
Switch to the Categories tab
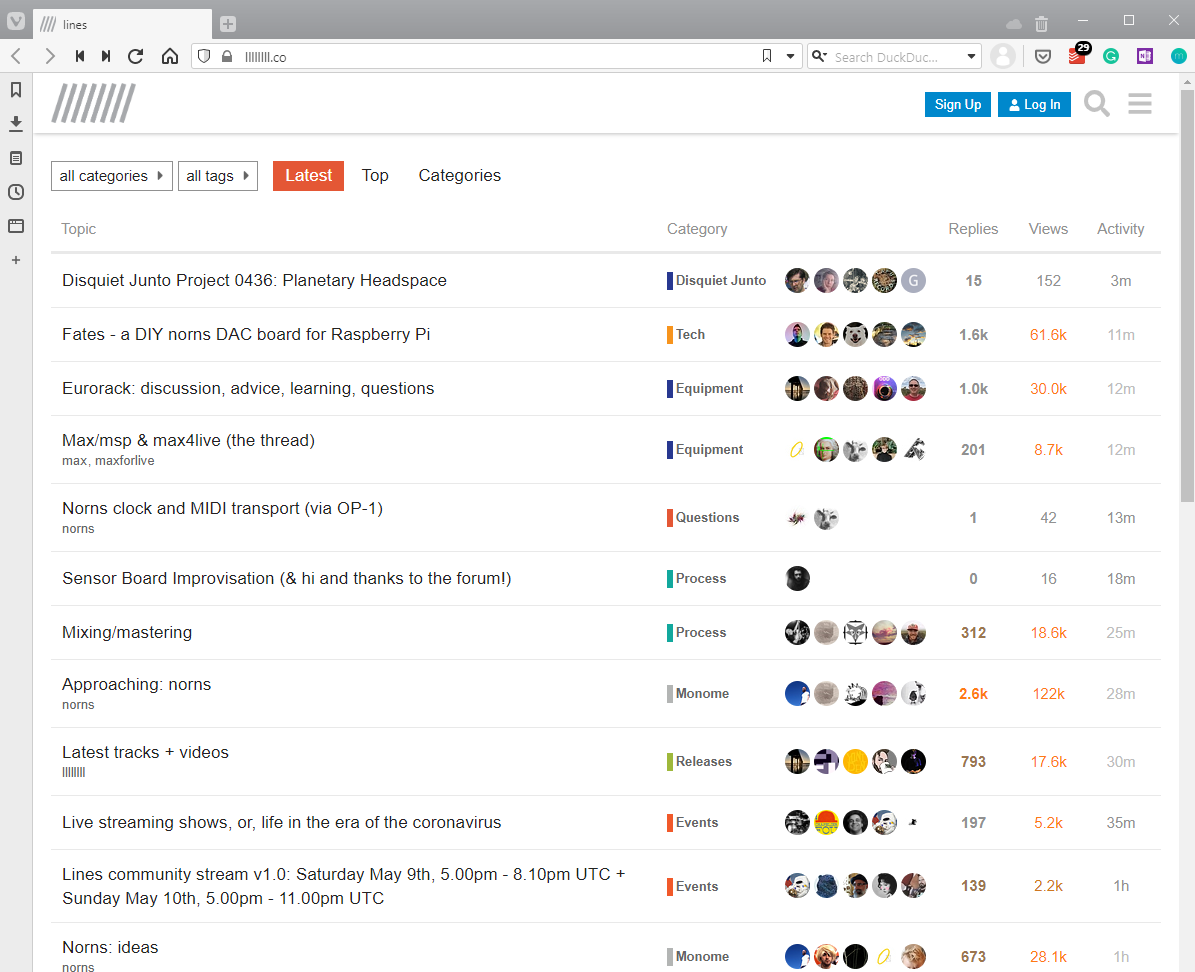(459, 176)
